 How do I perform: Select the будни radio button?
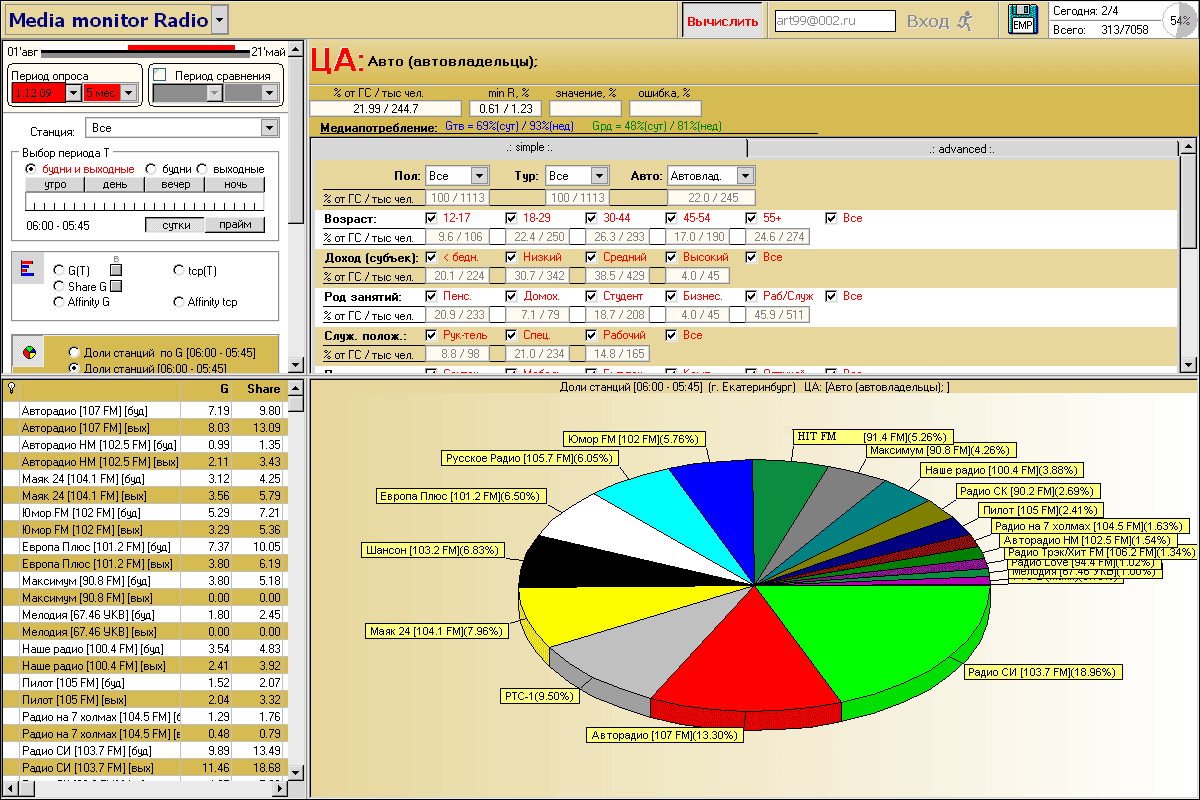tap(152, 169)
